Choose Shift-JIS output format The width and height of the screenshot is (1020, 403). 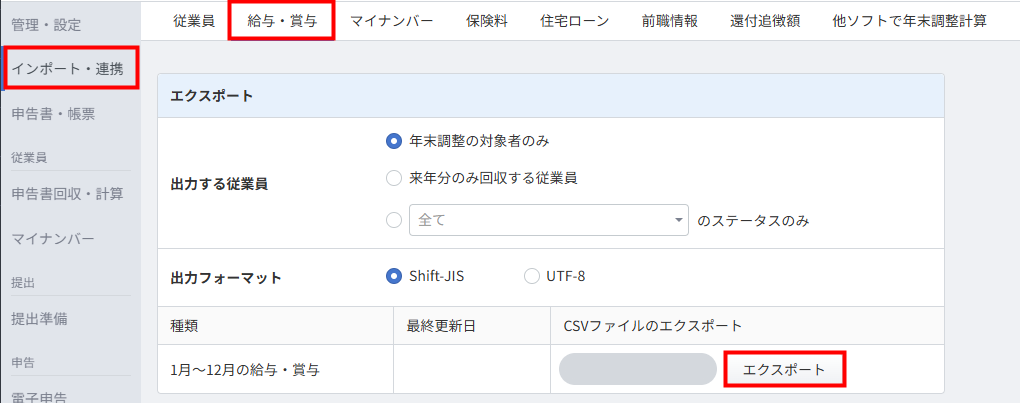coord(394,277)
